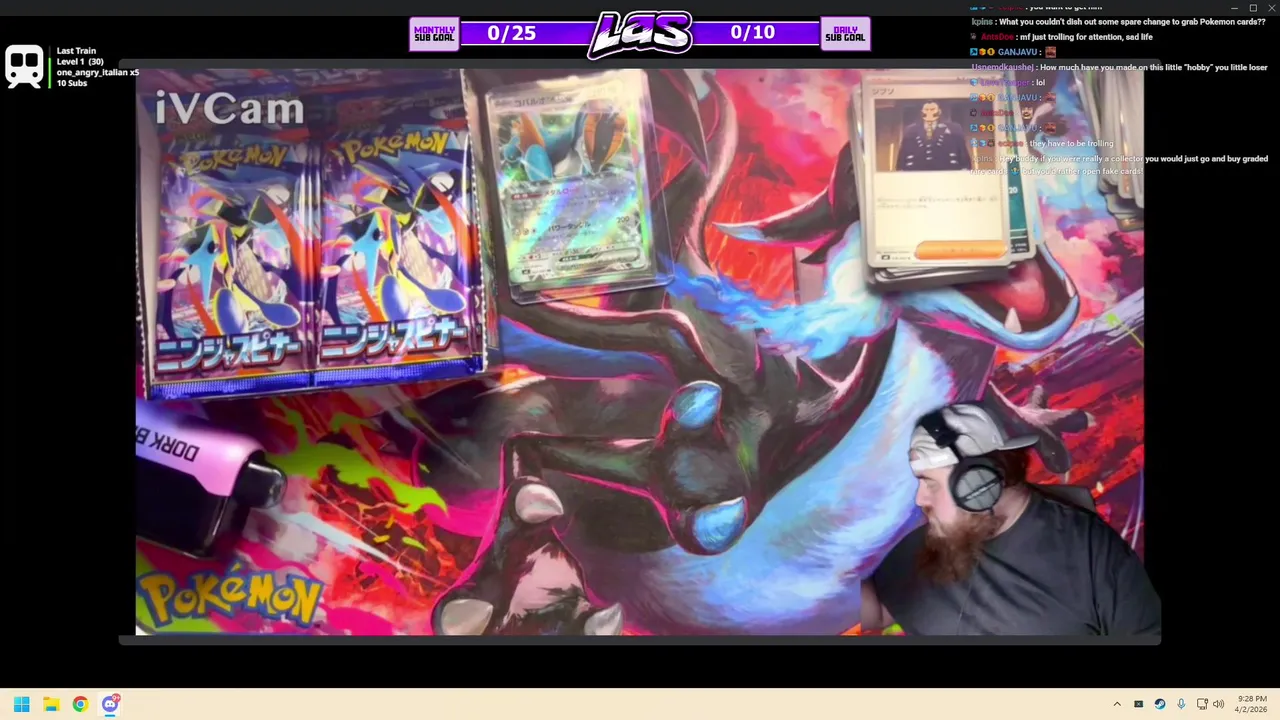Open network settings tray icon
Screen dimensions: 1280x720
point(1202,704)
